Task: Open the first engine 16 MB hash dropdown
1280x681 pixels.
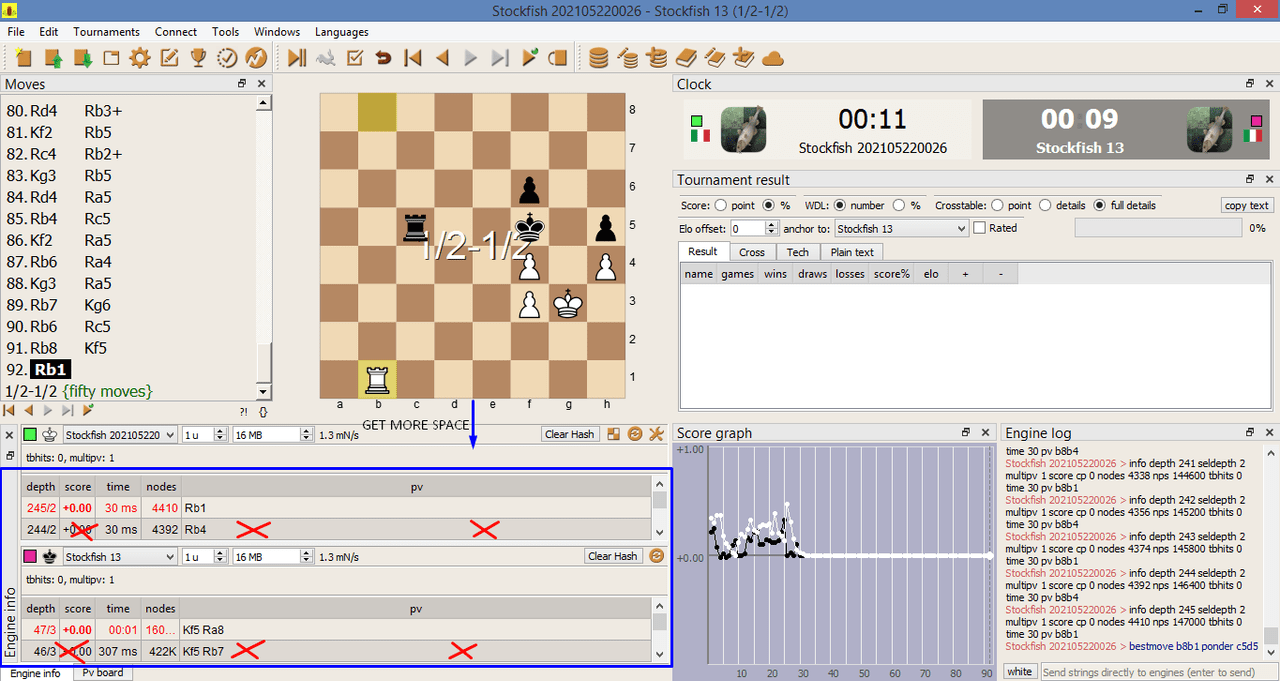Action: pos(272,434)
